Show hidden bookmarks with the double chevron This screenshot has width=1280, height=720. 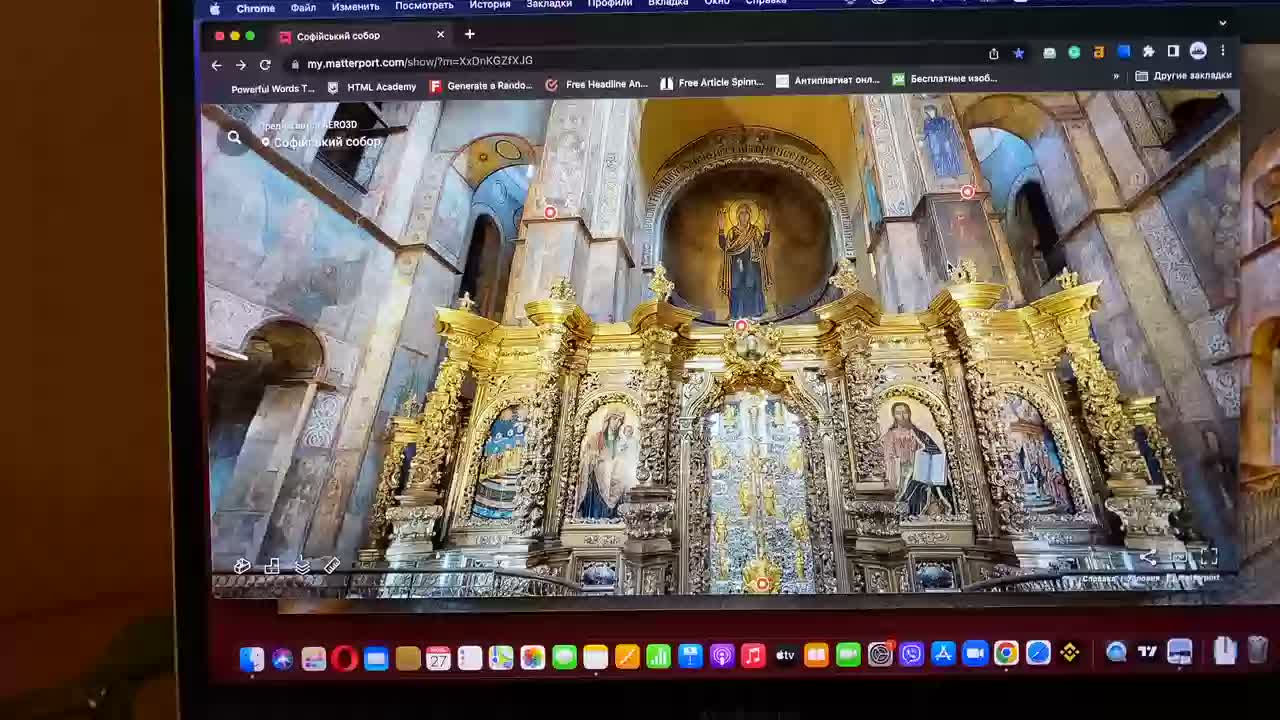[x=1116, y=76]
